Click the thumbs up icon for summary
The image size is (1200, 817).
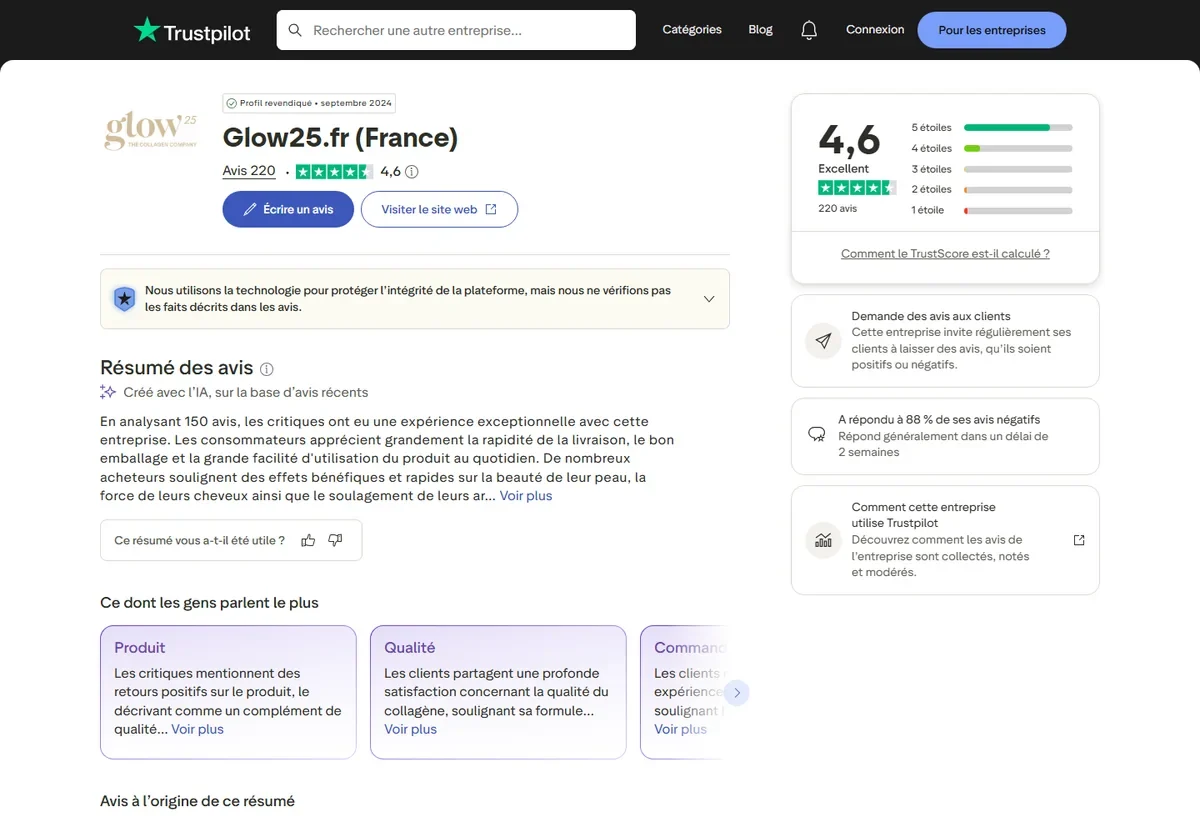click(x=308, y=540)
